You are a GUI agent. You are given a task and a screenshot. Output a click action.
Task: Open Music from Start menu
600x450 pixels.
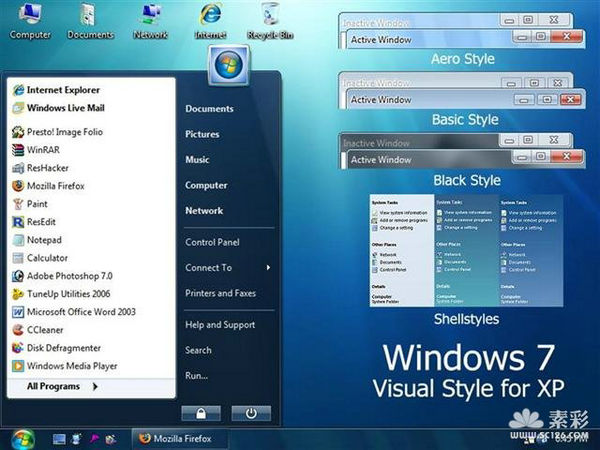[197, 160]
